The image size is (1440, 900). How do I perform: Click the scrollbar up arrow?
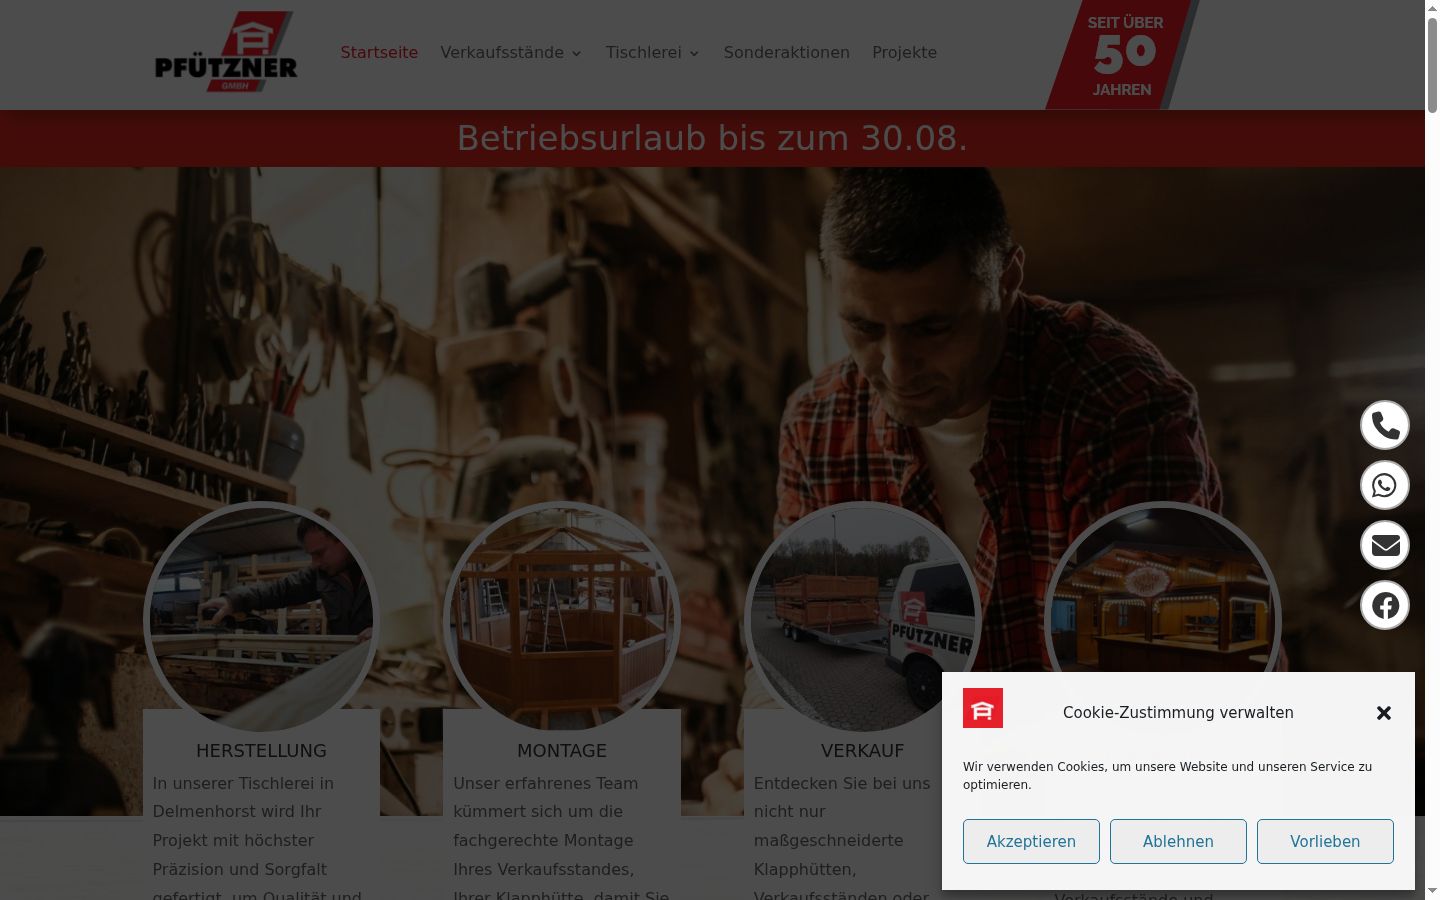pyautogui.click(x=1432, y=8)
